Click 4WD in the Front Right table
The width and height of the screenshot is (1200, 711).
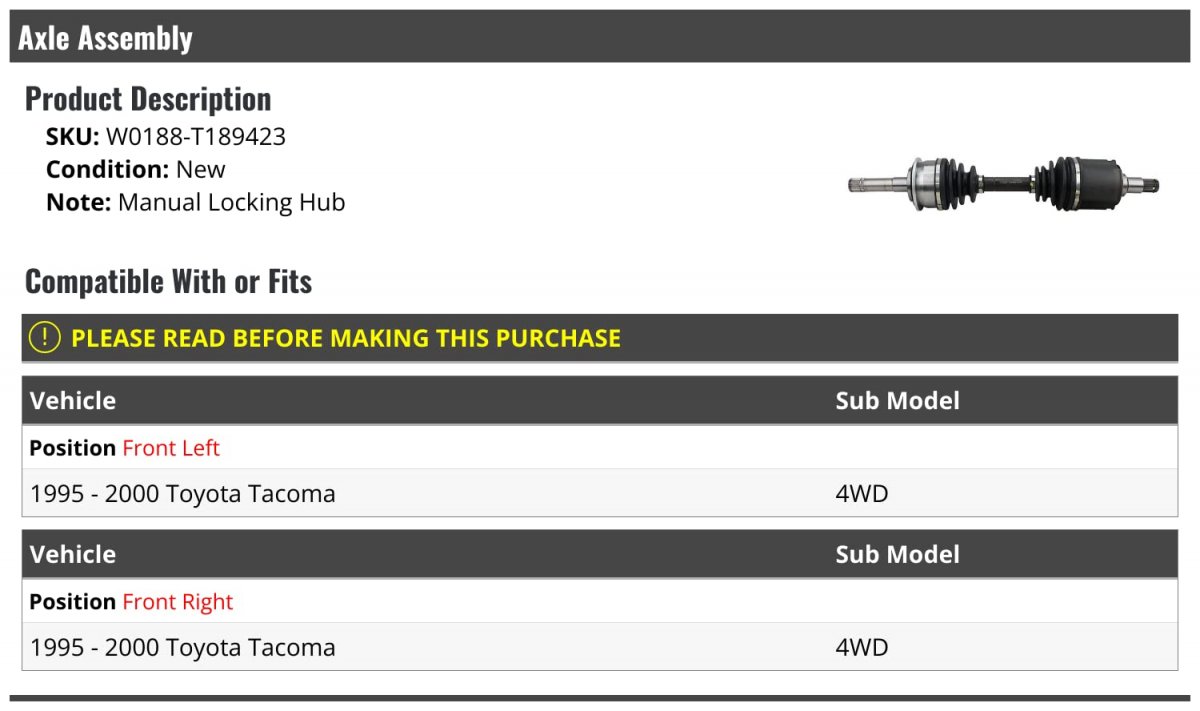click(861, 647)
